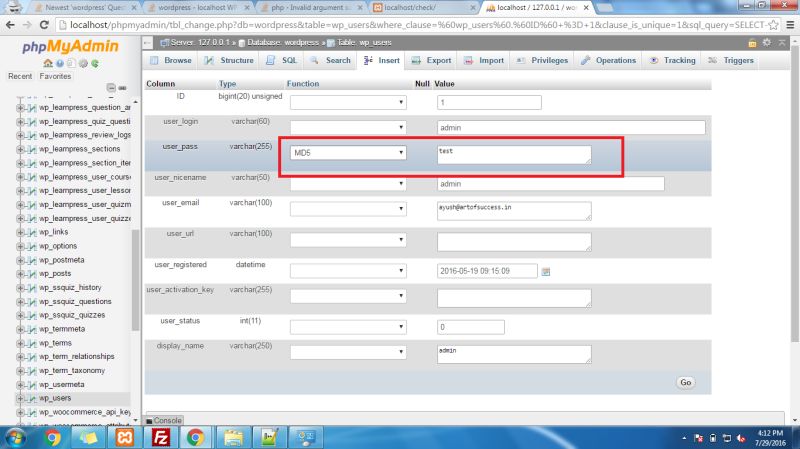Expand wp_posts table node
The width and height of the screenshot is (800, 449).
tap(20, 274)
